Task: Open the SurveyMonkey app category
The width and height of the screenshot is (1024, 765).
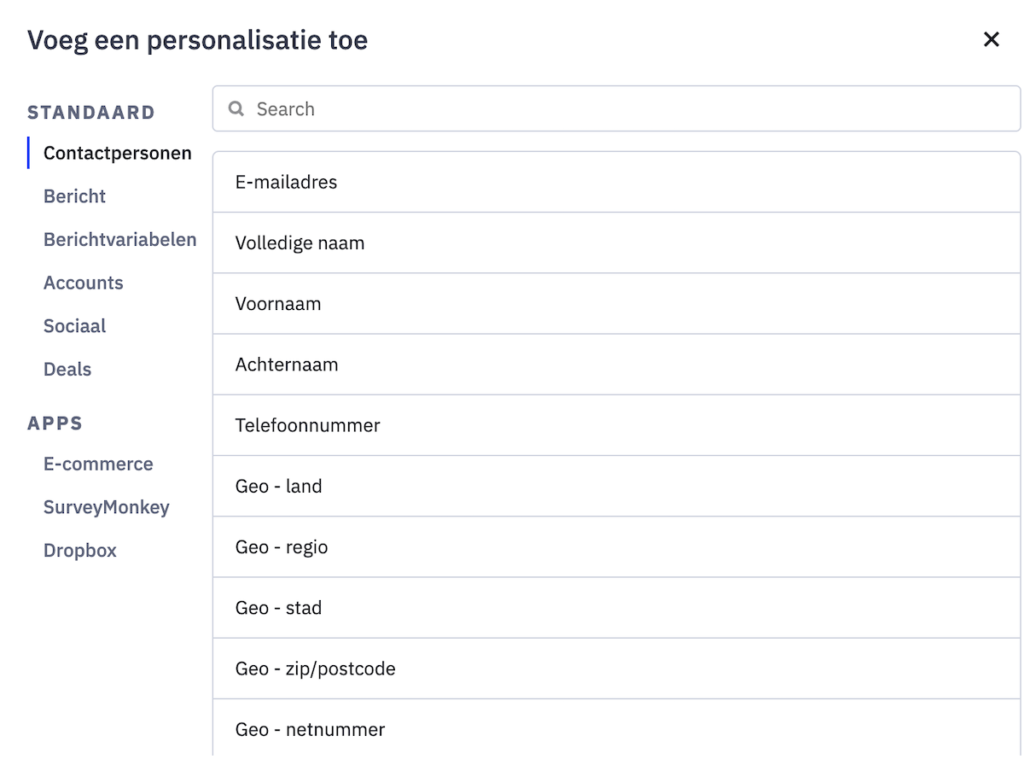Action: tap(106, 507)
